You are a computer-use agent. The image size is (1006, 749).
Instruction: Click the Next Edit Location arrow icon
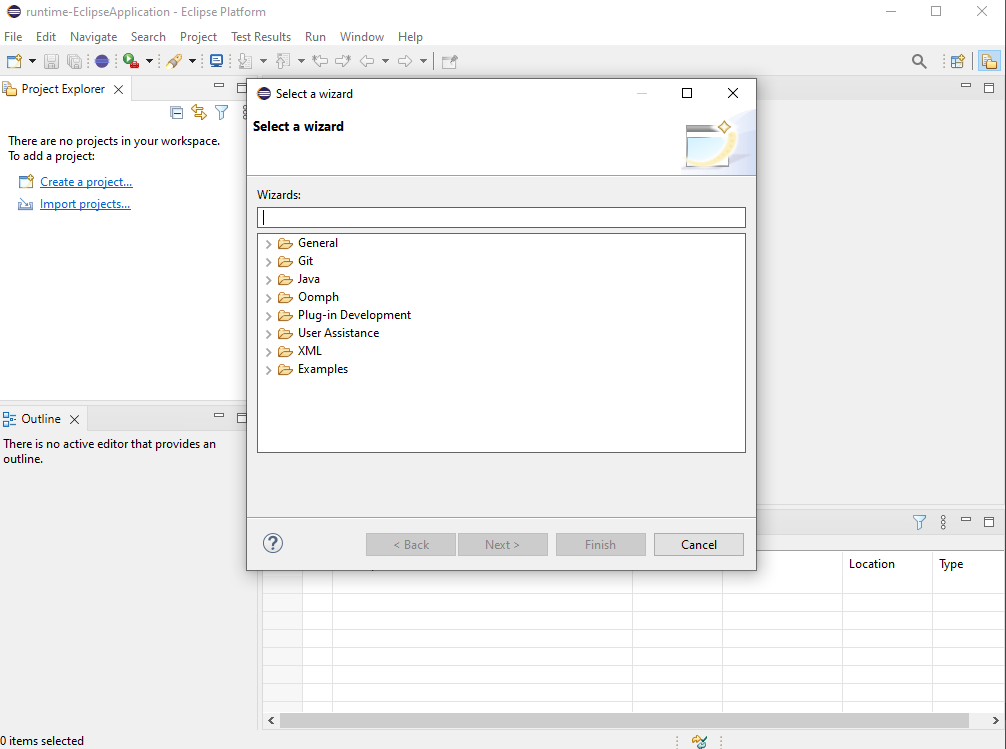click(x=343, y=61)
